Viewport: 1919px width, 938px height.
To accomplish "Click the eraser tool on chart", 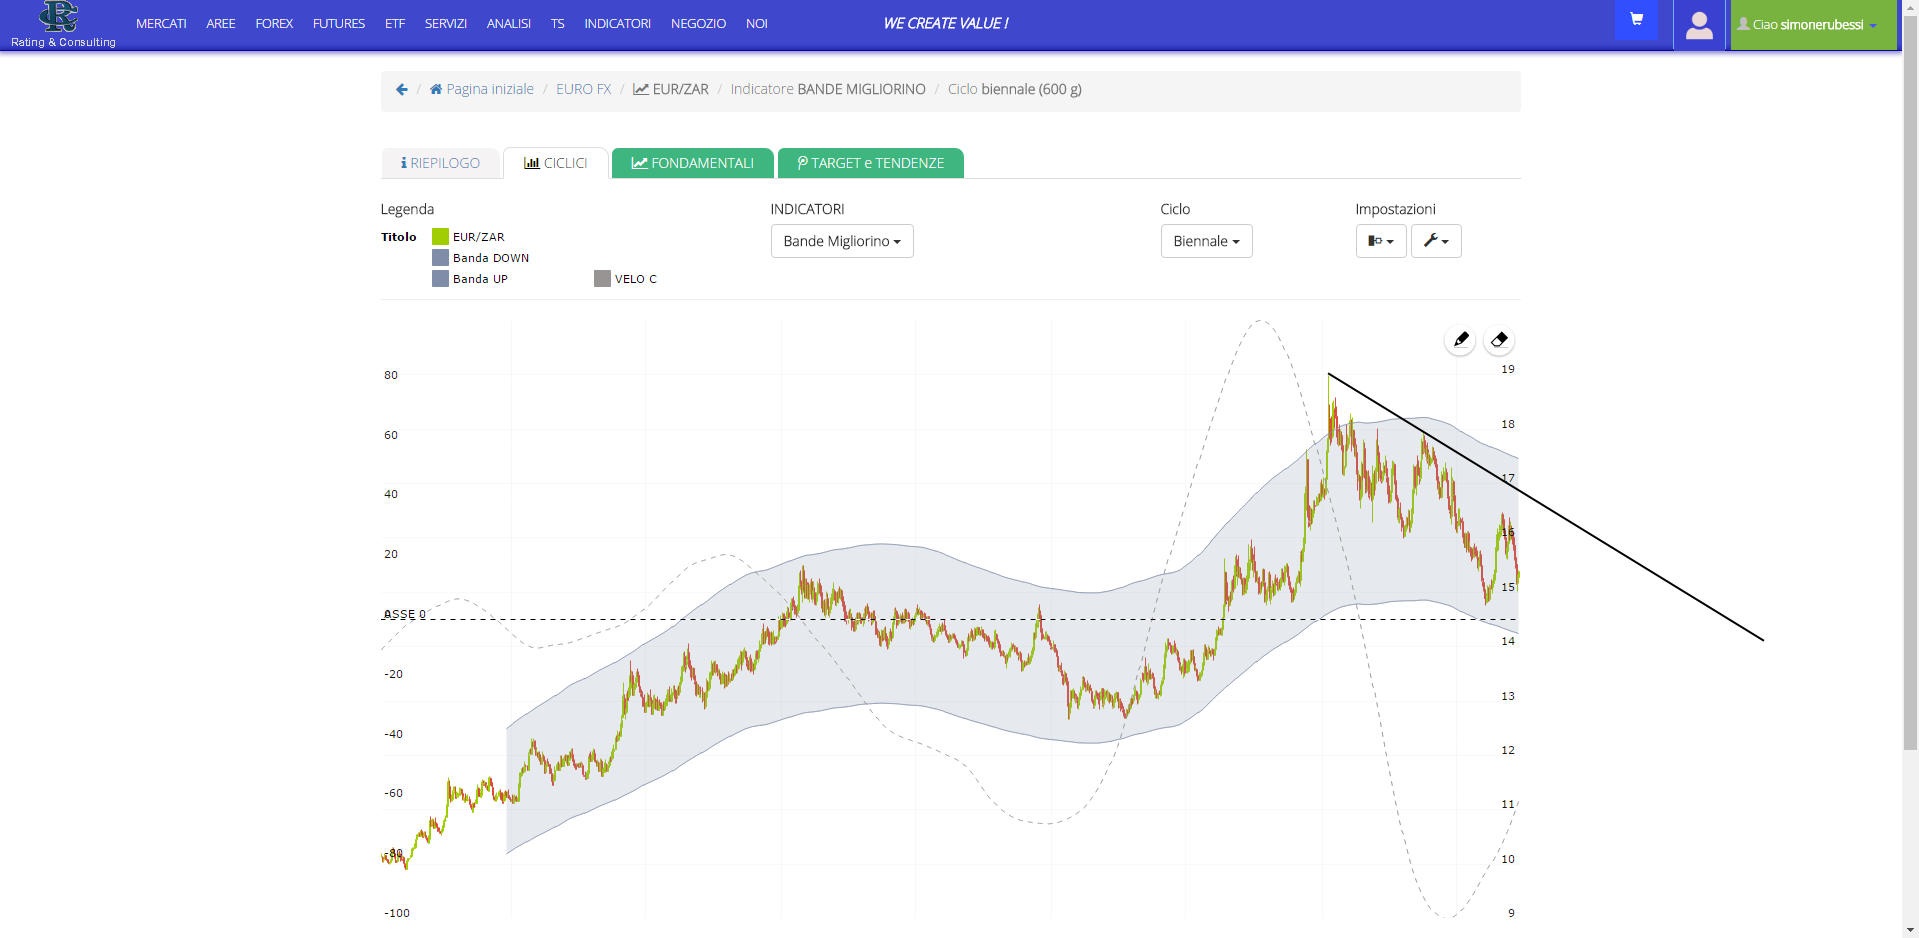I will point(1498,340).
